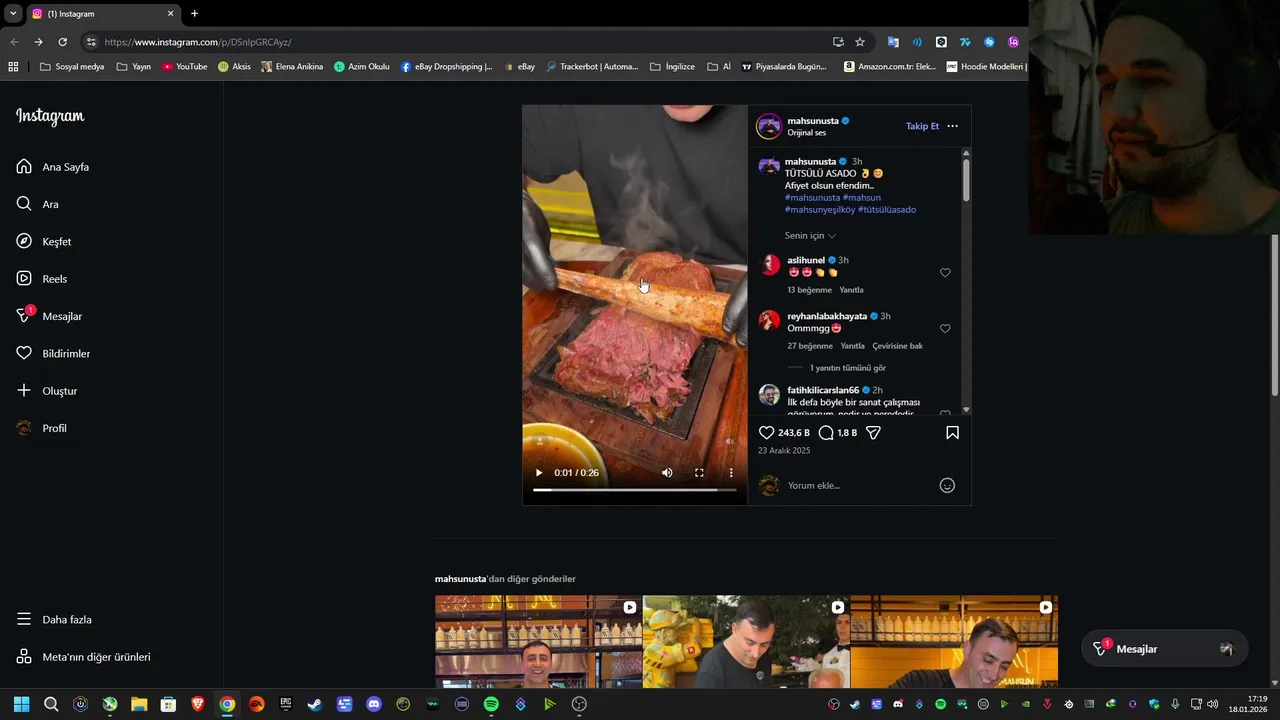This screenshot has width=1280, height=720.
Task: Open Sosyal medya bookmarks folder
Action: [72, 67]
